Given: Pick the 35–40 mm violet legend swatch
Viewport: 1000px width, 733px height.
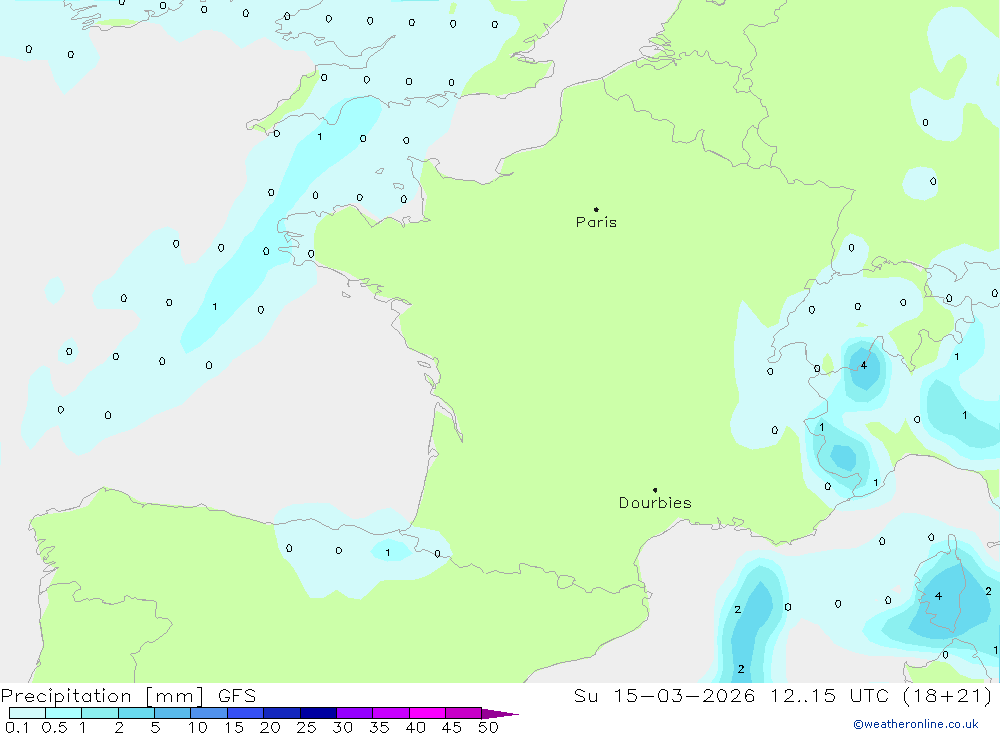Looking at the screenshot, I should pyautogui.click(x=391, y=713).
